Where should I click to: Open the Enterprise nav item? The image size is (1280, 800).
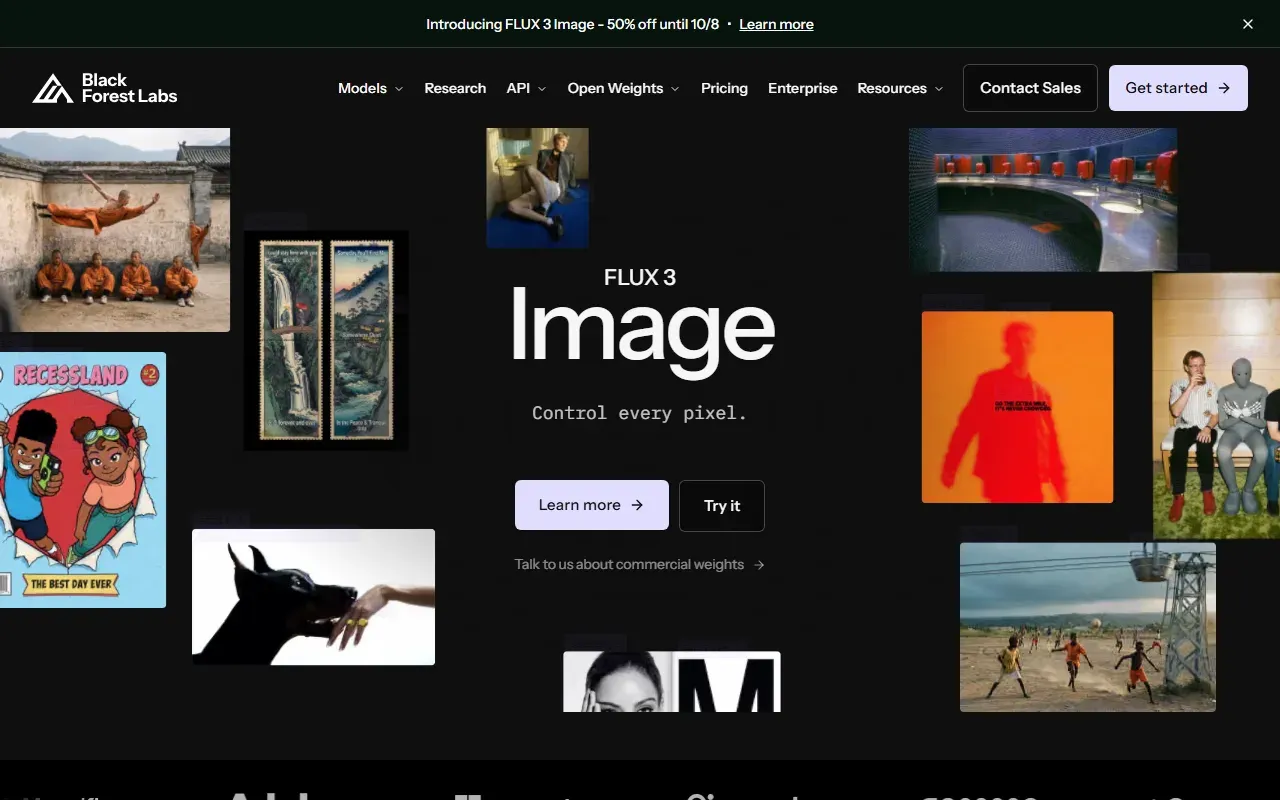[803, 88]
